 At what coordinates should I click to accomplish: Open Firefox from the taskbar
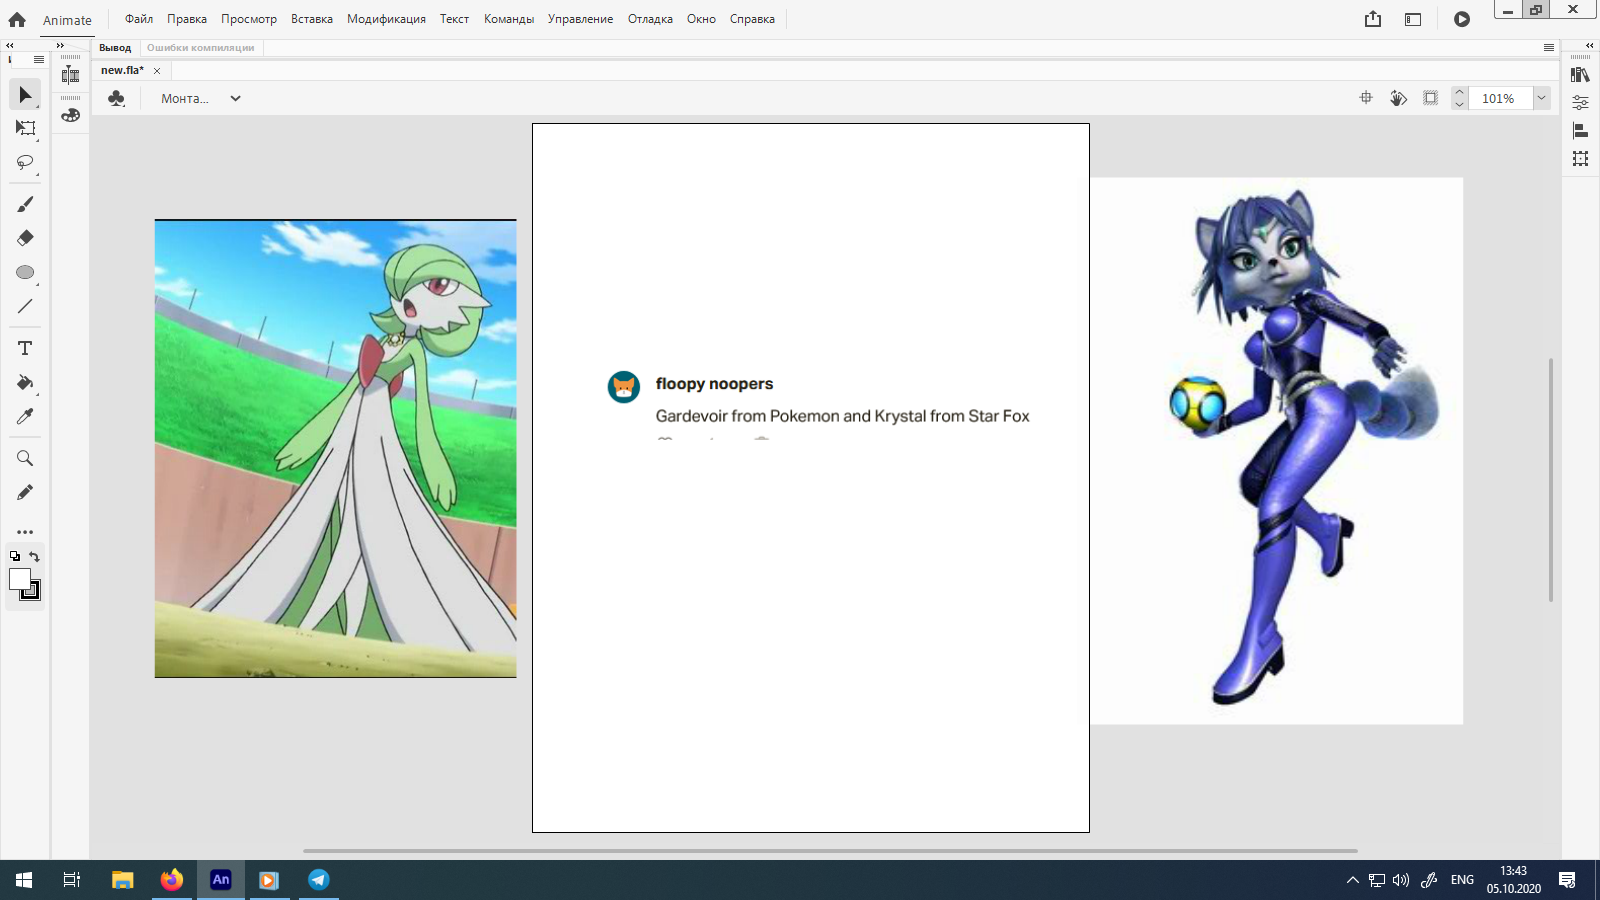tap(172, 880)
